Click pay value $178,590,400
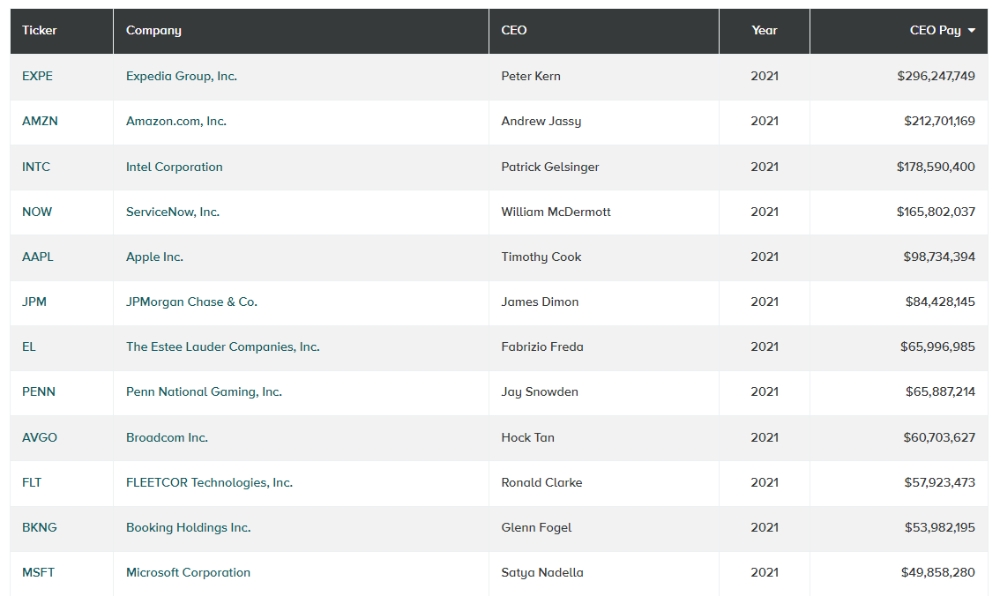This screenshot has height=596, width=1000. click(x=936, y=166)
